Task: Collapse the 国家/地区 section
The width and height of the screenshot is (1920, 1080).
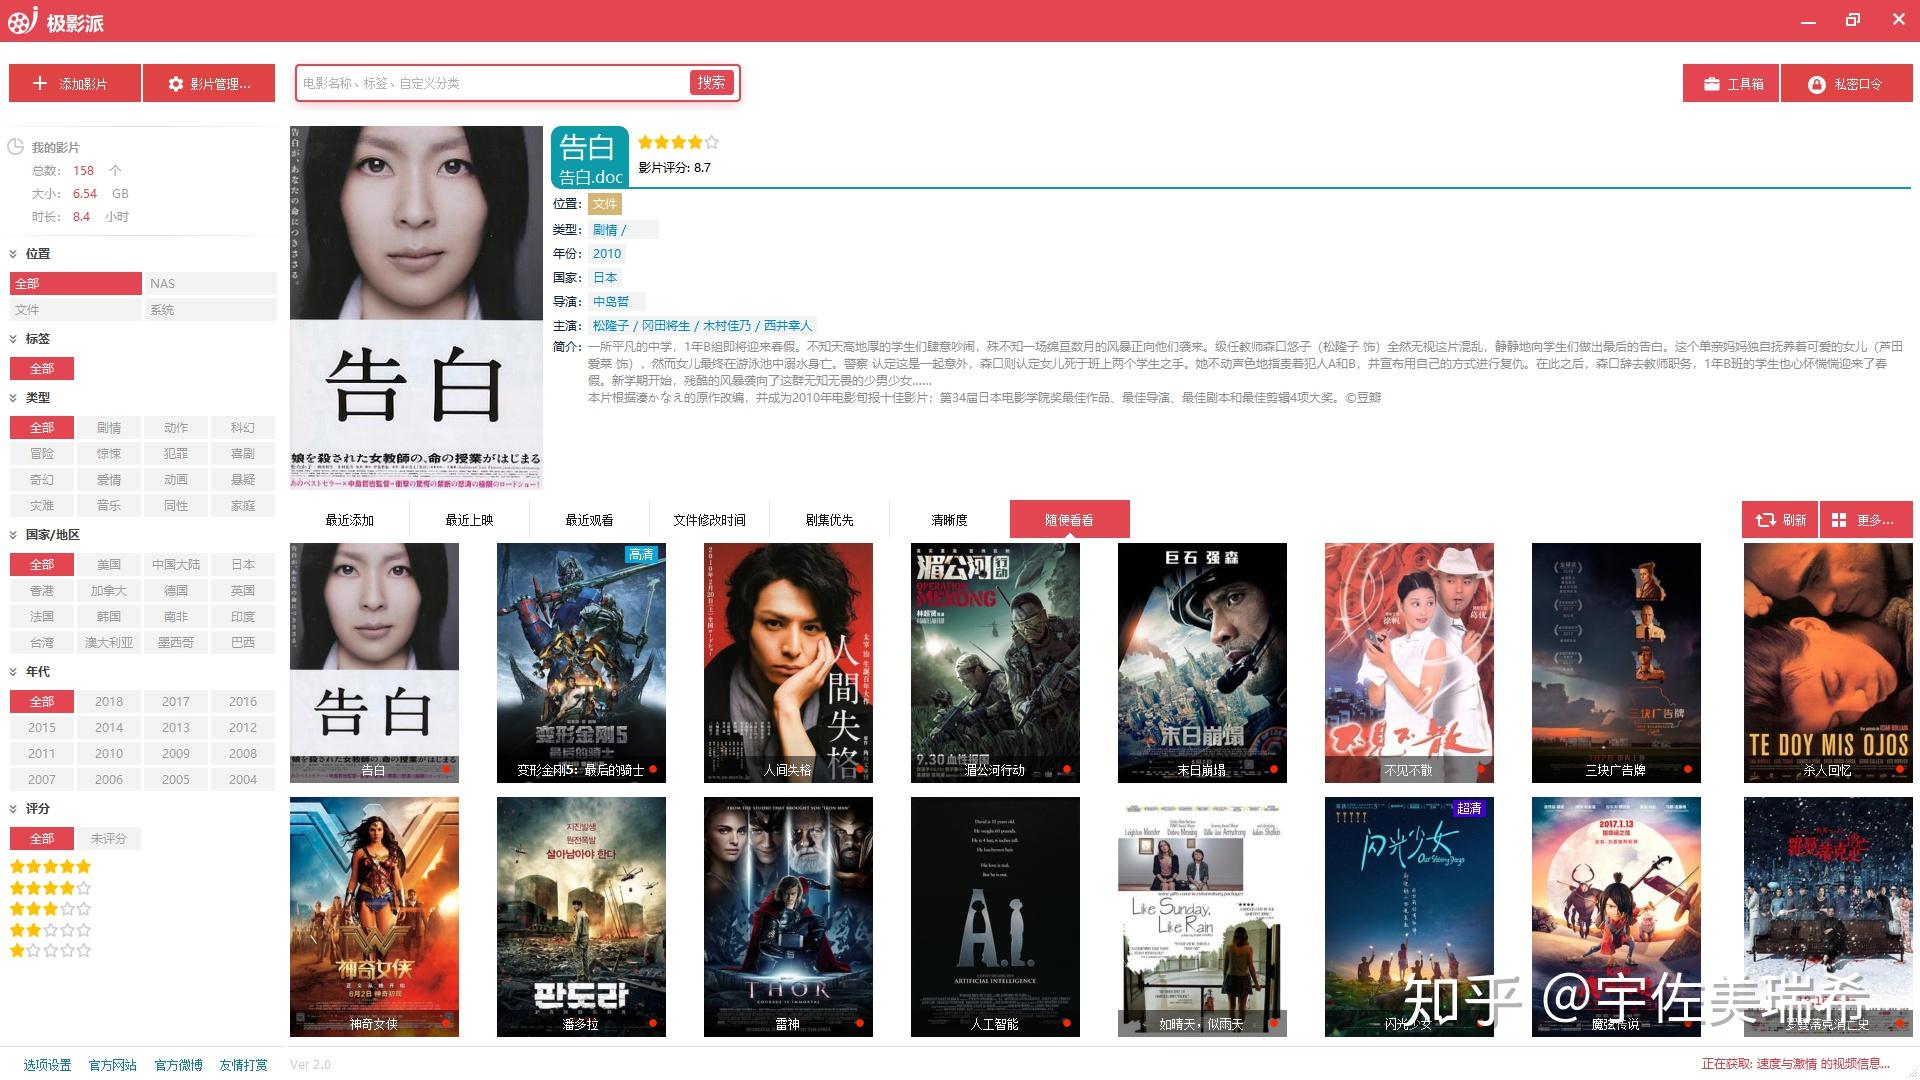Action: click(14, 535)
